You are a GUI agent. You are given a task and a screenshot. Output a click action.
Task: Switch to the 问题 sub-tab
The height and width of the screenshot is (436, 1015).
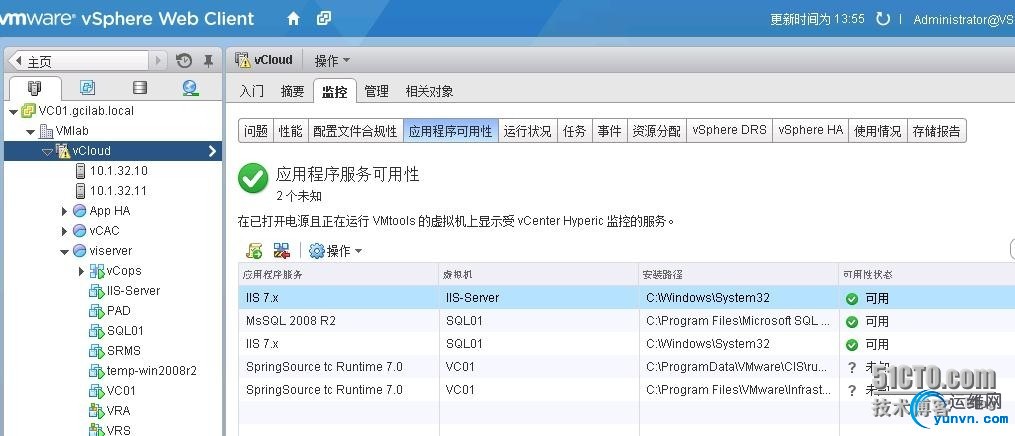pos(256,131)
